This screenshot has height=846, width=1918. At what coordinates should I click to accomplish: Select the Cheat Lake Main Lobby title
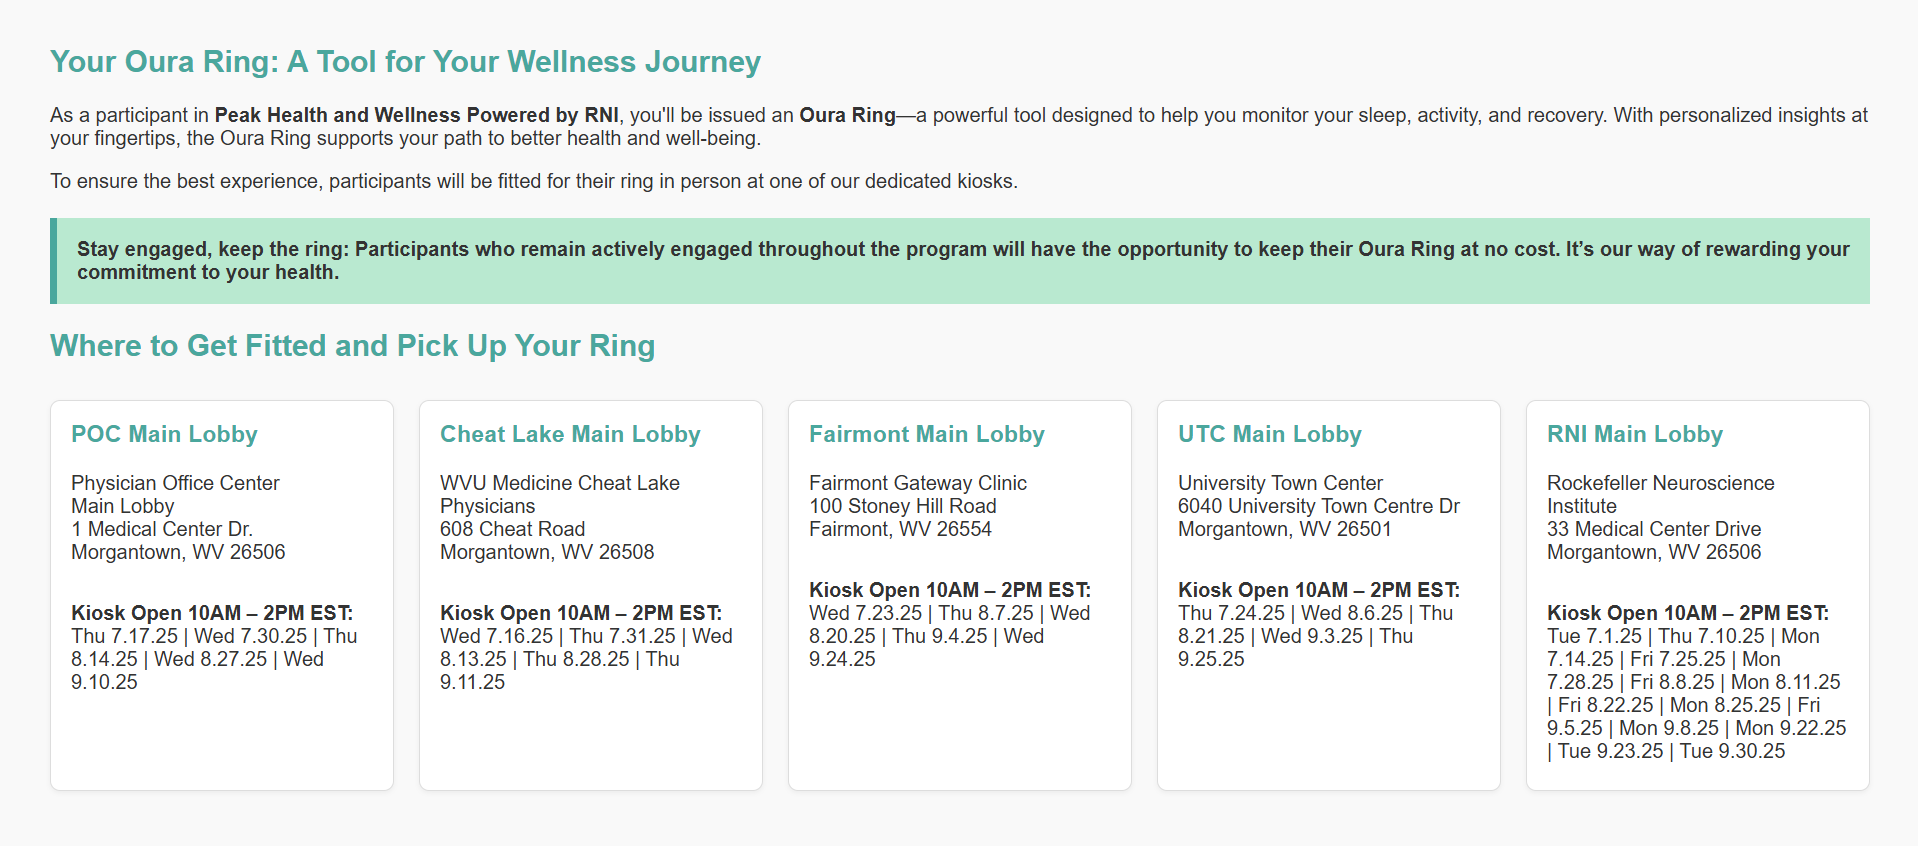570,434
